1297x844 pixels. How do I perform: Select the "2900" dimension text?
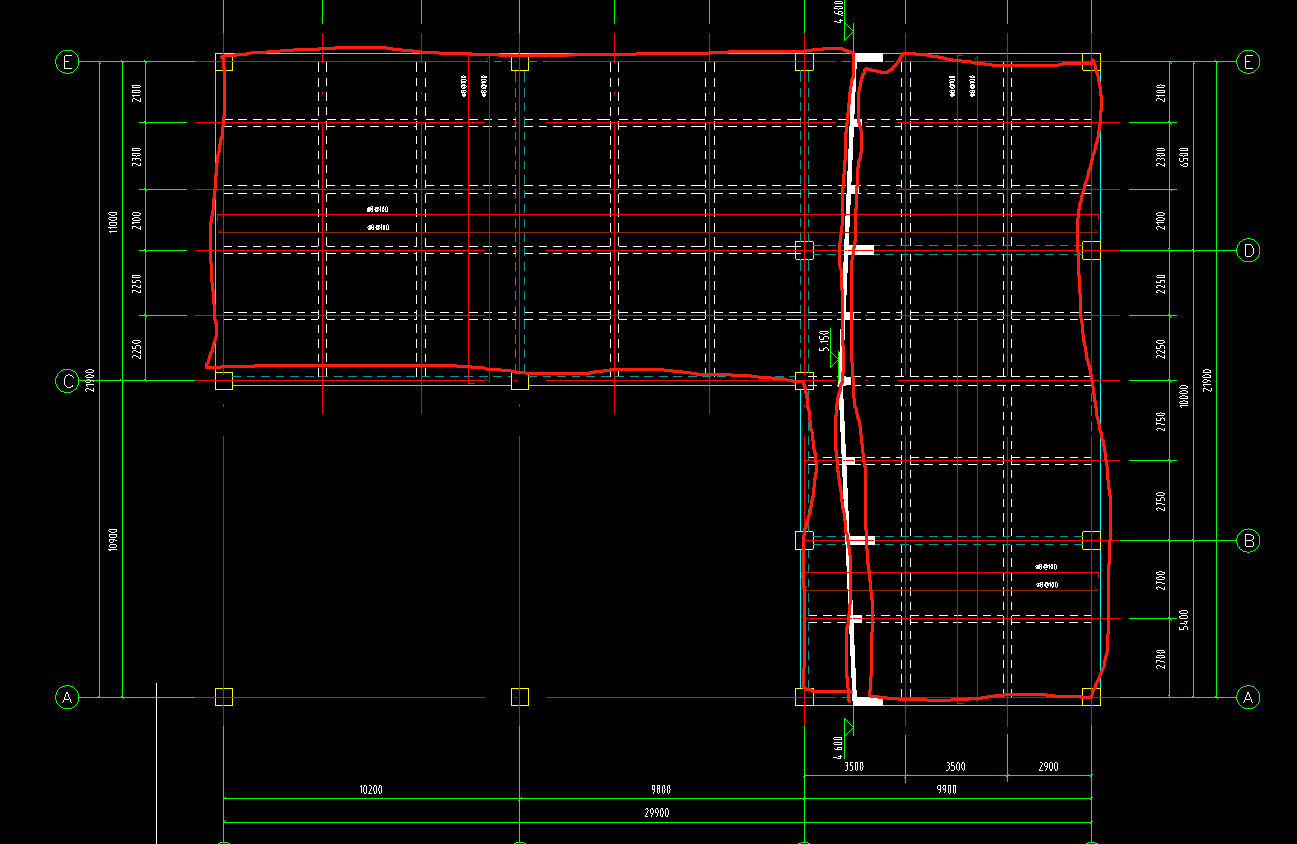[1048, 767]
